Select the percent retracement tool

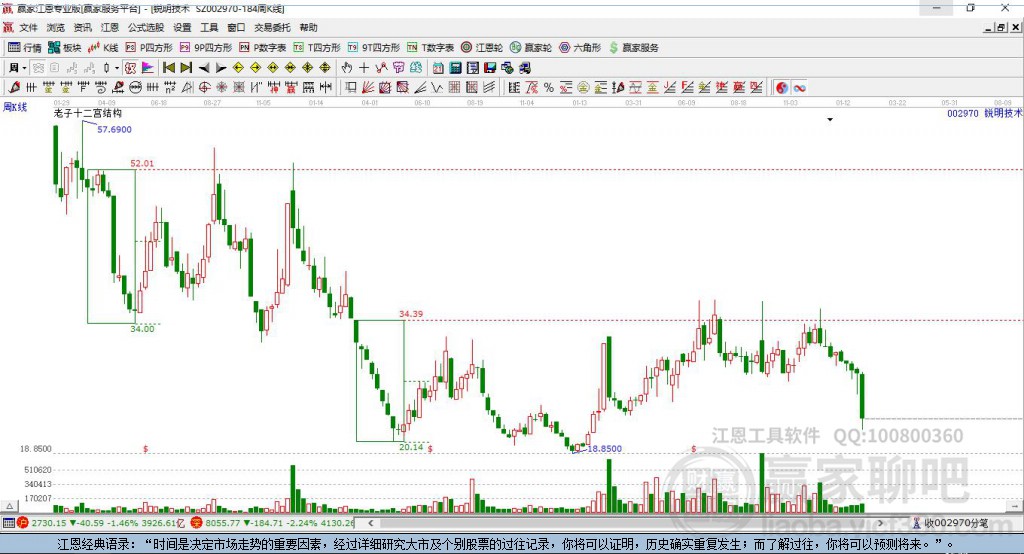coord(549,88)
